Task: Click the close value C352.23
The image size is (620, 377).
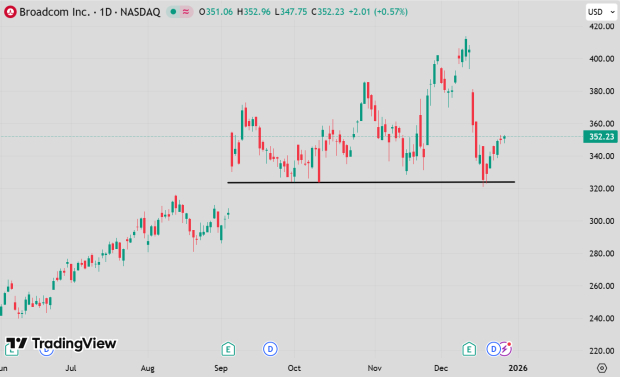Action: (328, 12)
